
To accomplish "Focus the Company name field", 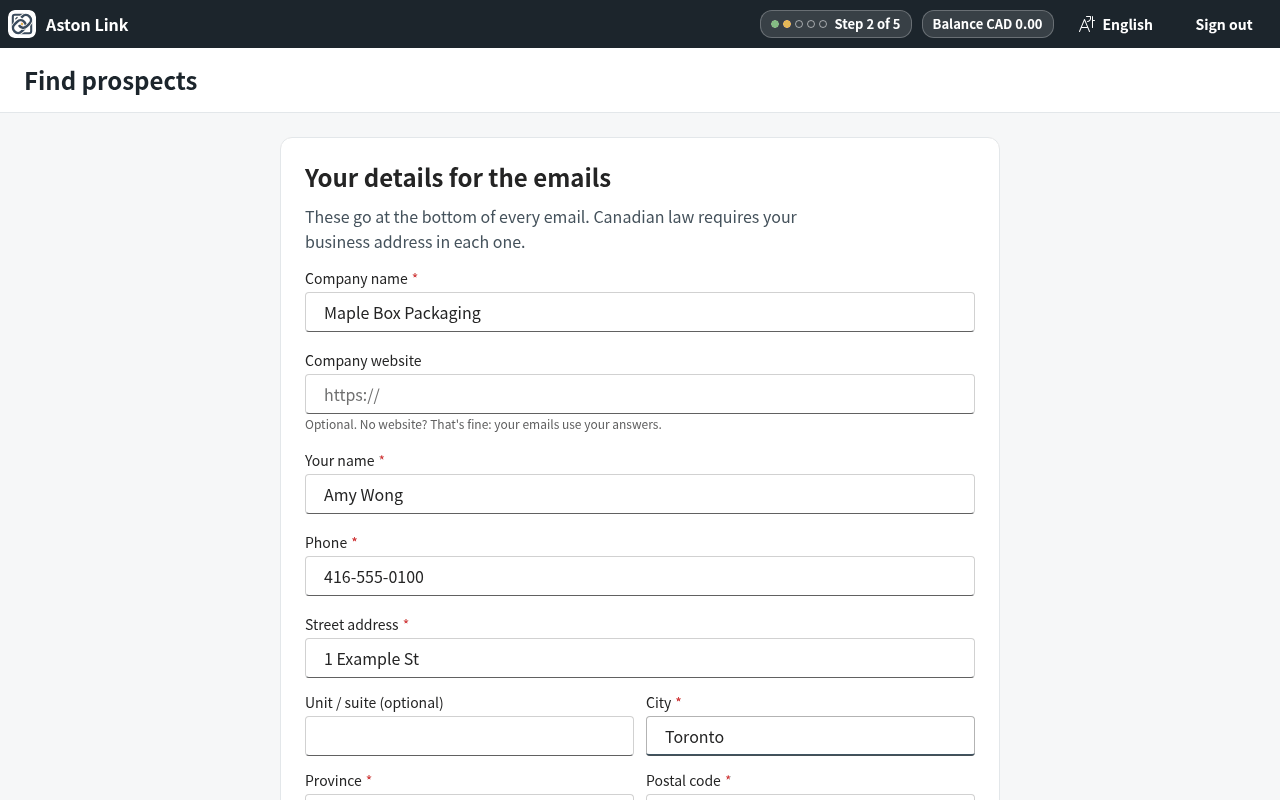I will click(640, 312).
